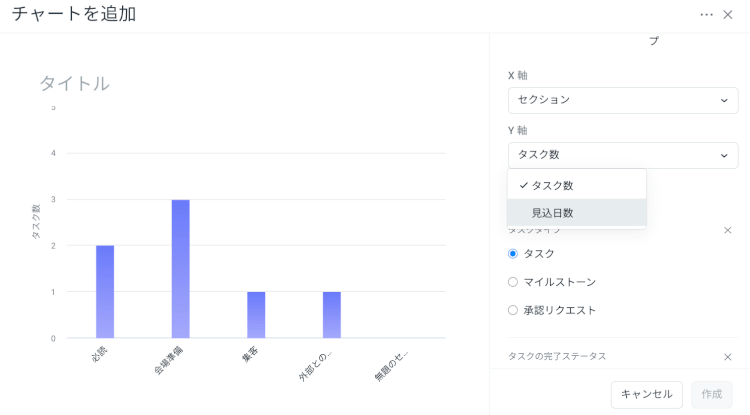Click the 外部との bar in the chart

coord(331,314)
